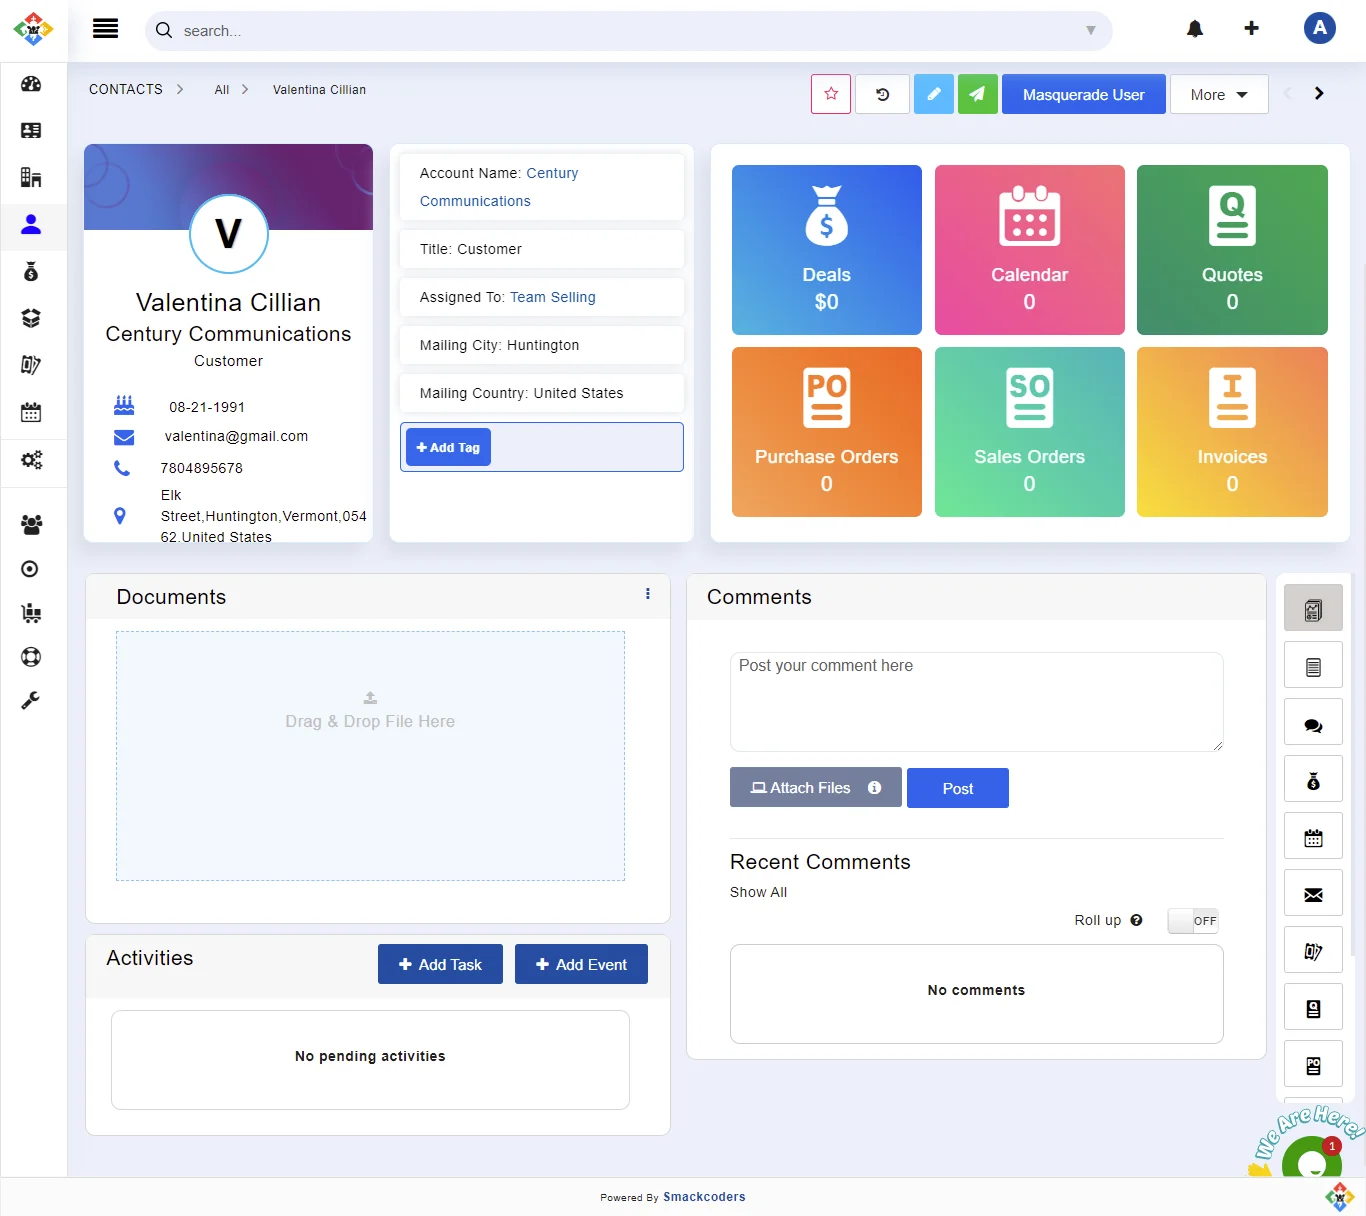Open the notifications bell
The image size is (1366, 1216).
tap(1195, 29)
